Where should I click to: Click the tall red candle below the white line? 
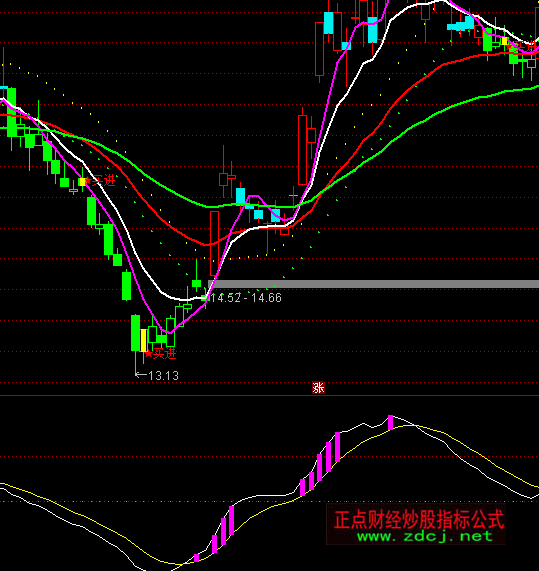(302, 150)
